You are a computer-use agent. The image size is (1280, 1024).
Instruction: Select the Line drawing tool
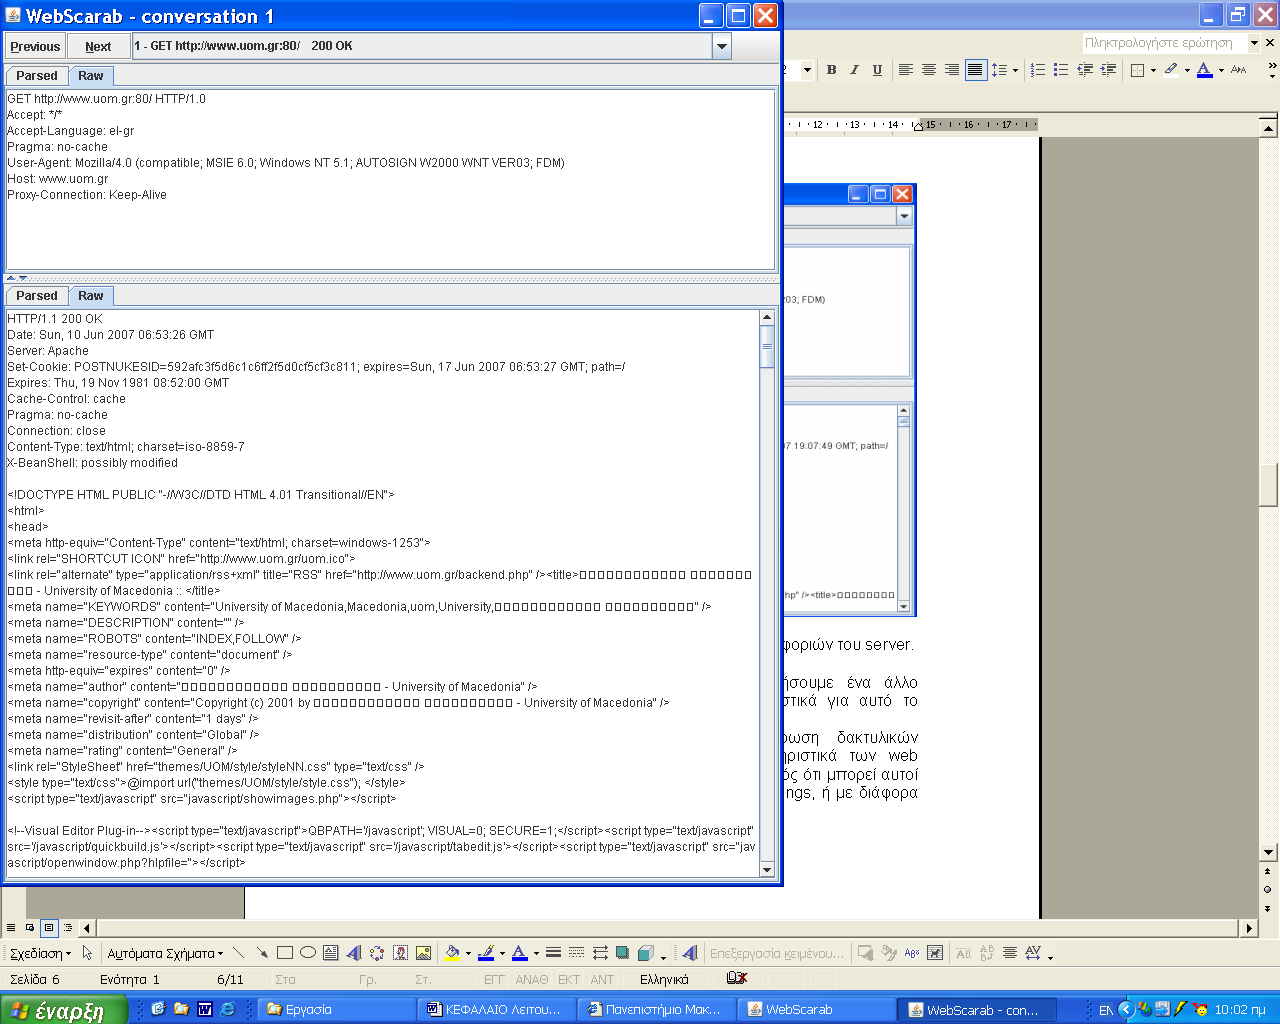pyautogui.click(x=238, y=953)
